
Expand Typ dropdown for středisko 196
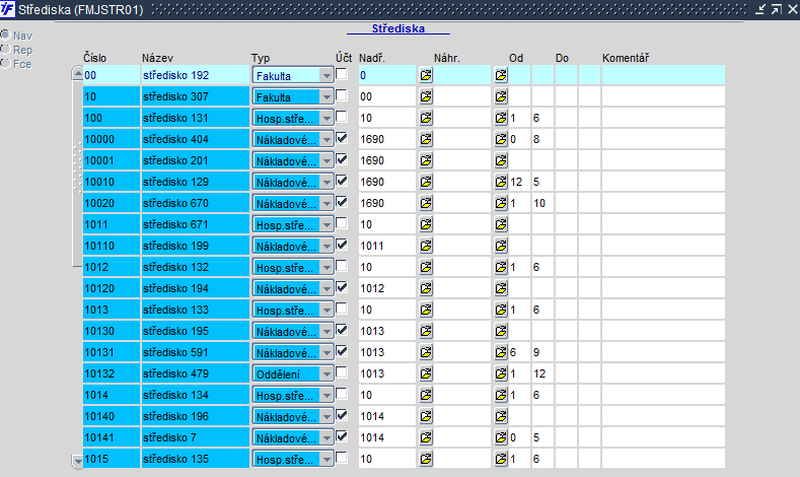pos(327,417)
